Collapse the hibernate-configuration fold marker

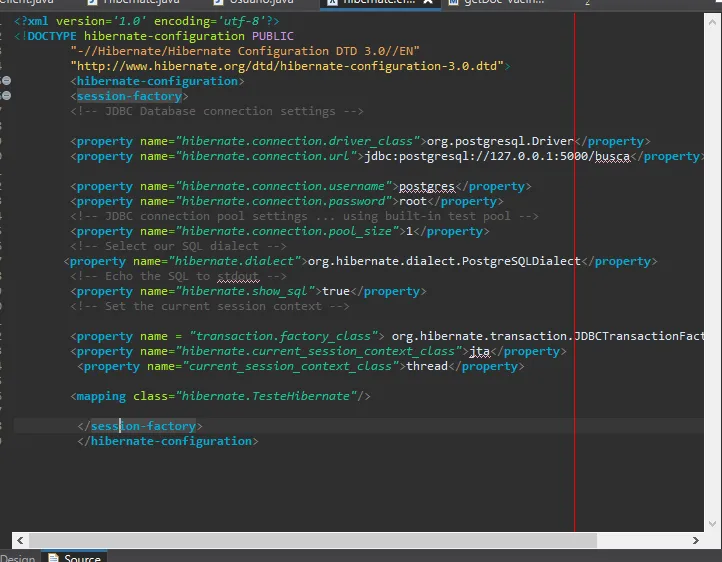coord(6,80)
